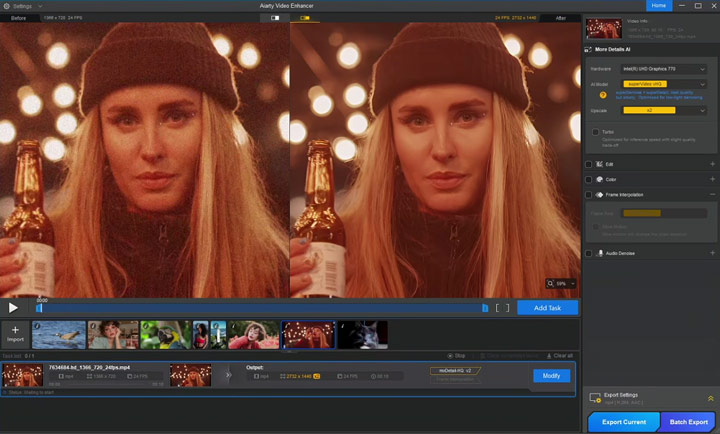Enable the Turbo checkbox
This screenshot has height=434, width=720.
point(596,132)
